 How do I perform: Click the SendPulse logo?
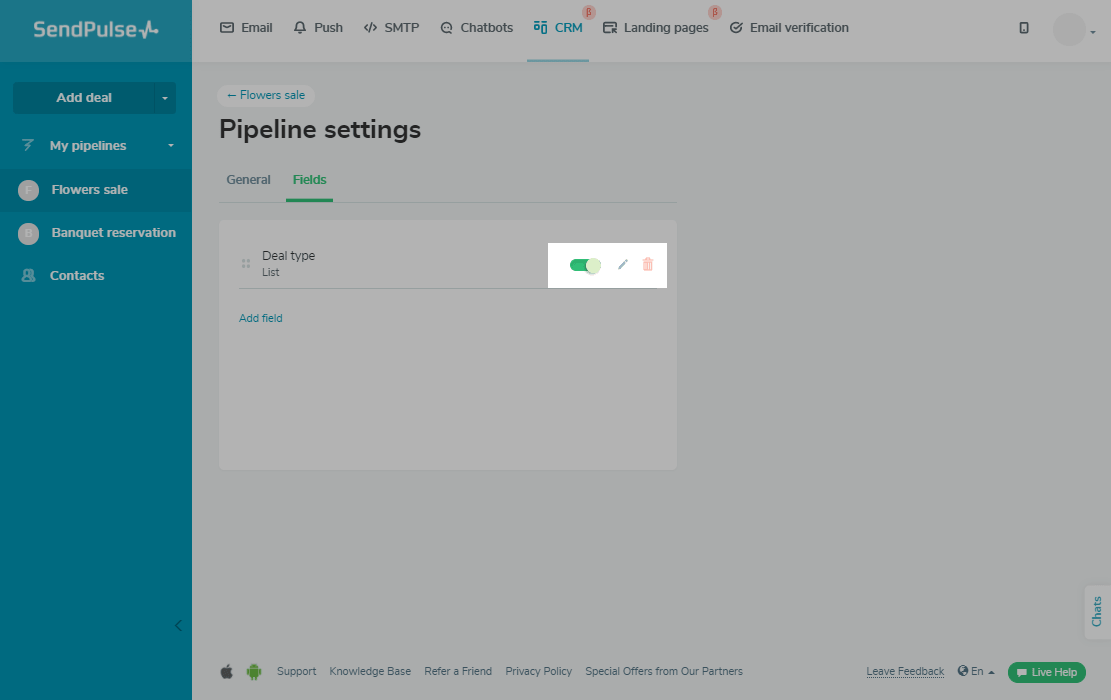[x=95, y=30]
